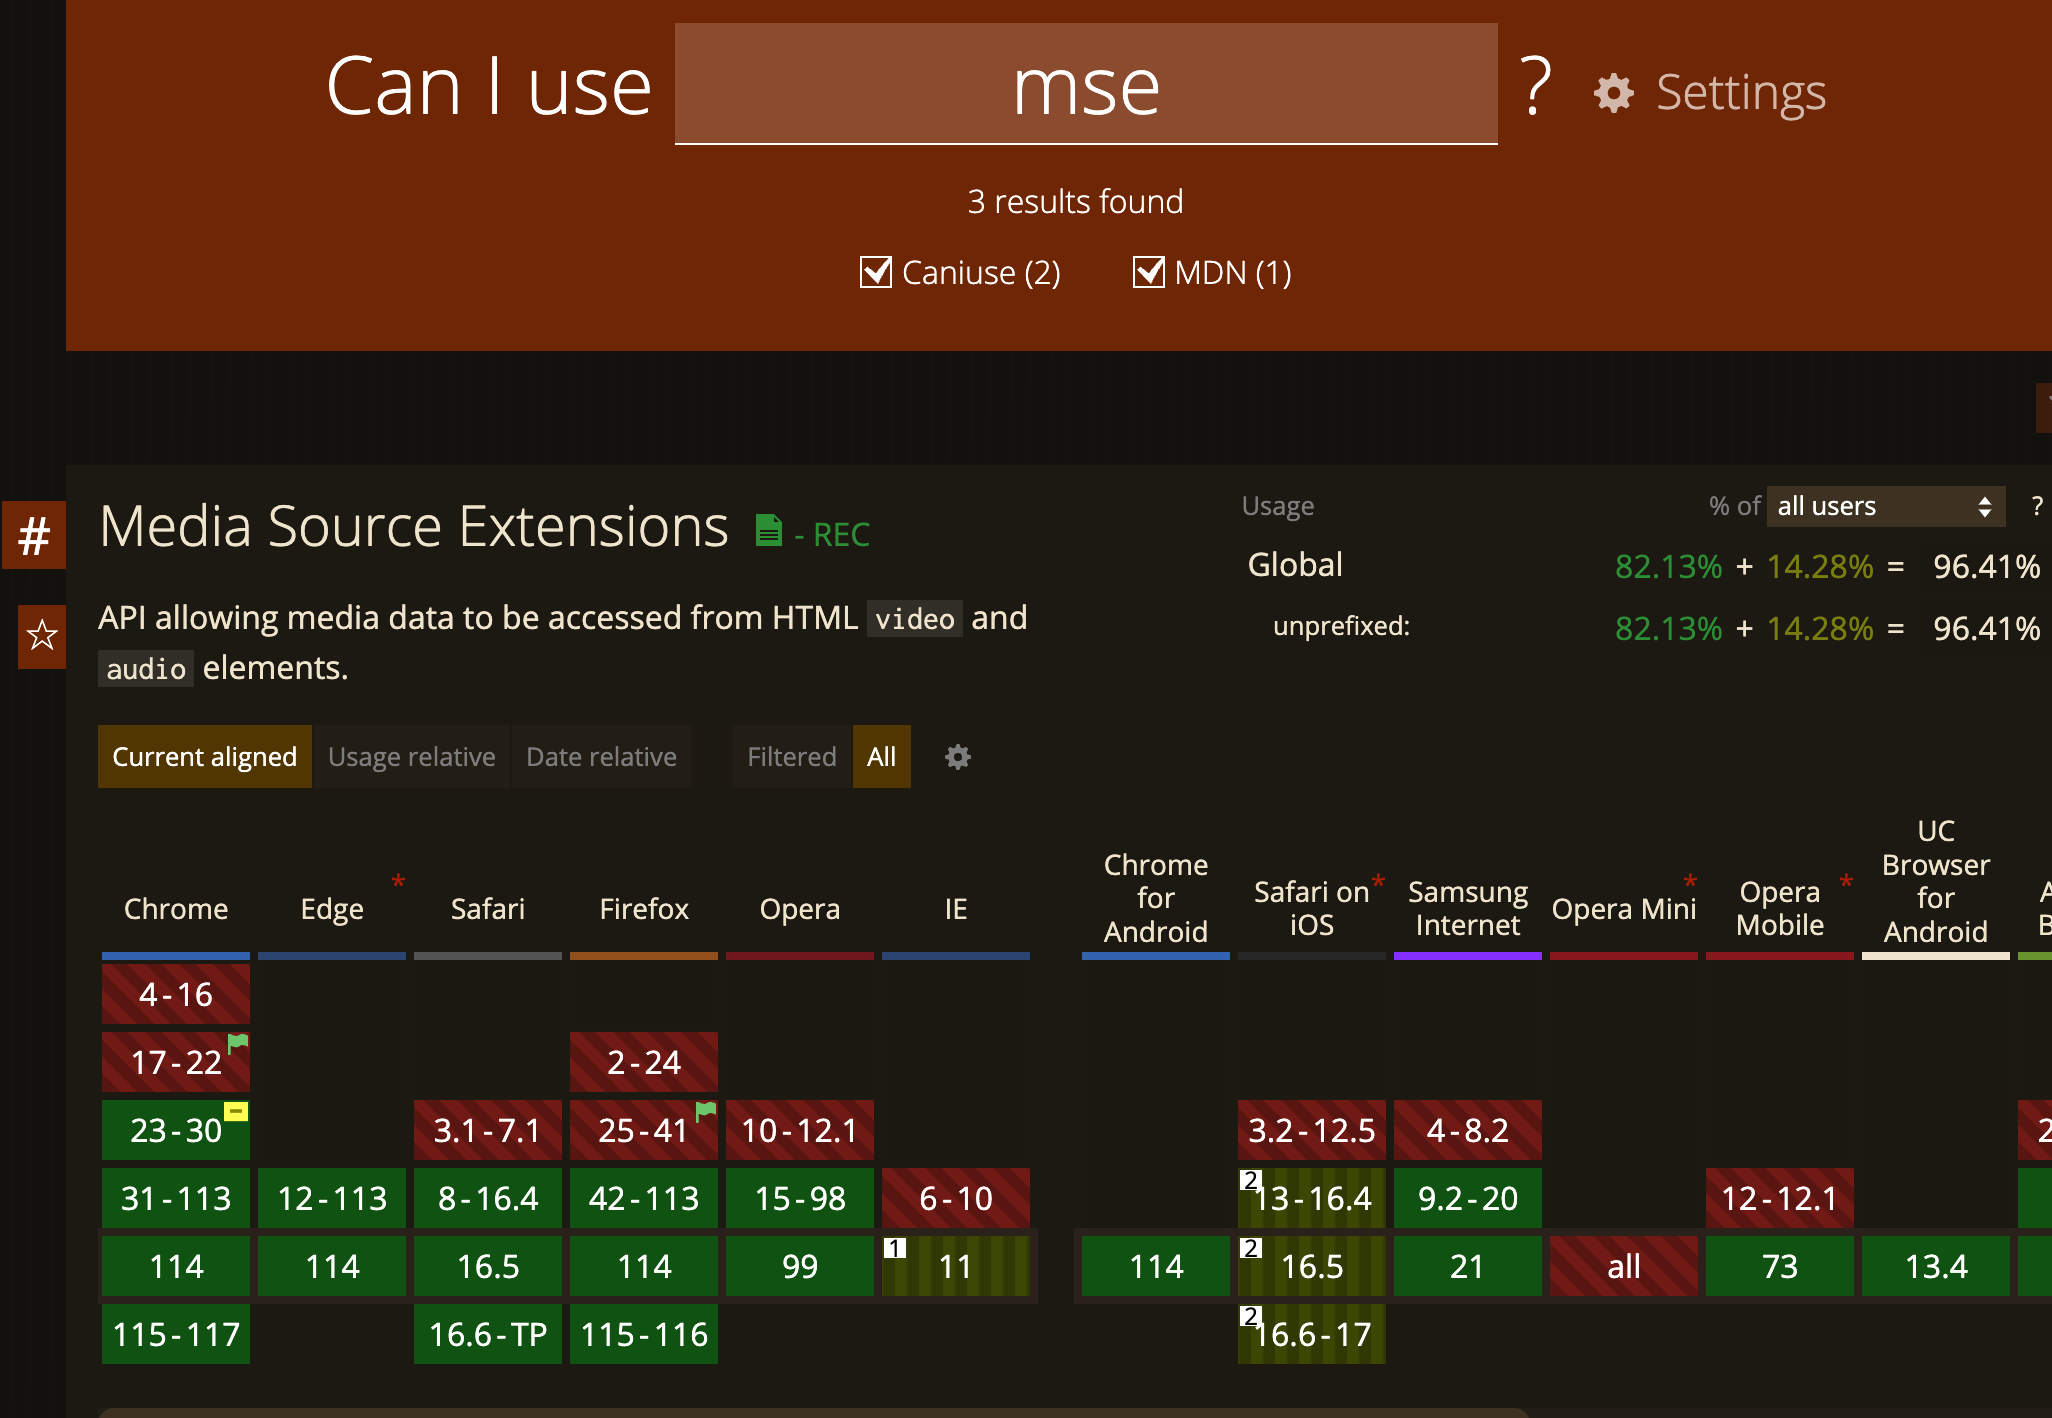Select the All browsers option
Image resolution: width=2052 pixels, height=1418 pixels.
881,757
